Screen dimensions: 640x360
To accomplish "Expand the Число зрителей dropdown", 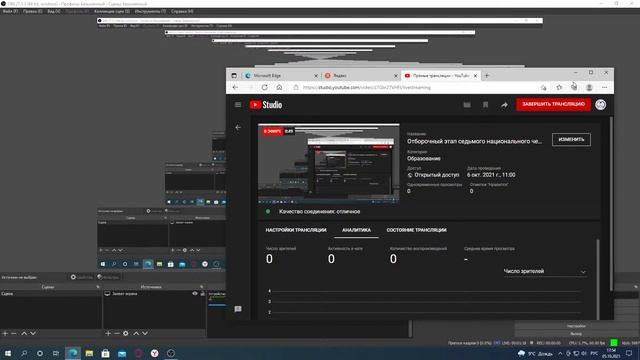I will [x=545, y=271].
